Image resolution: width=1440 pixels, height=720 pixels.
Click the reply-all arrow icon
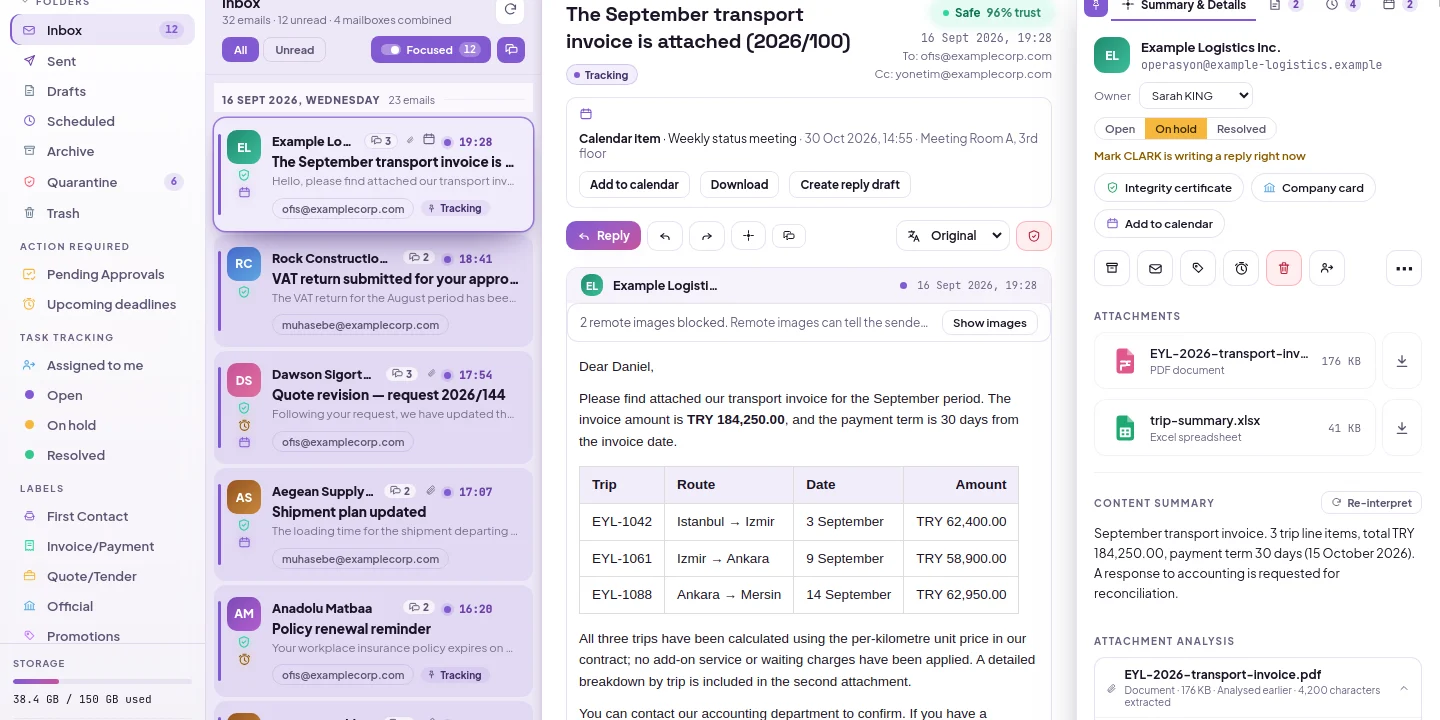665,236
